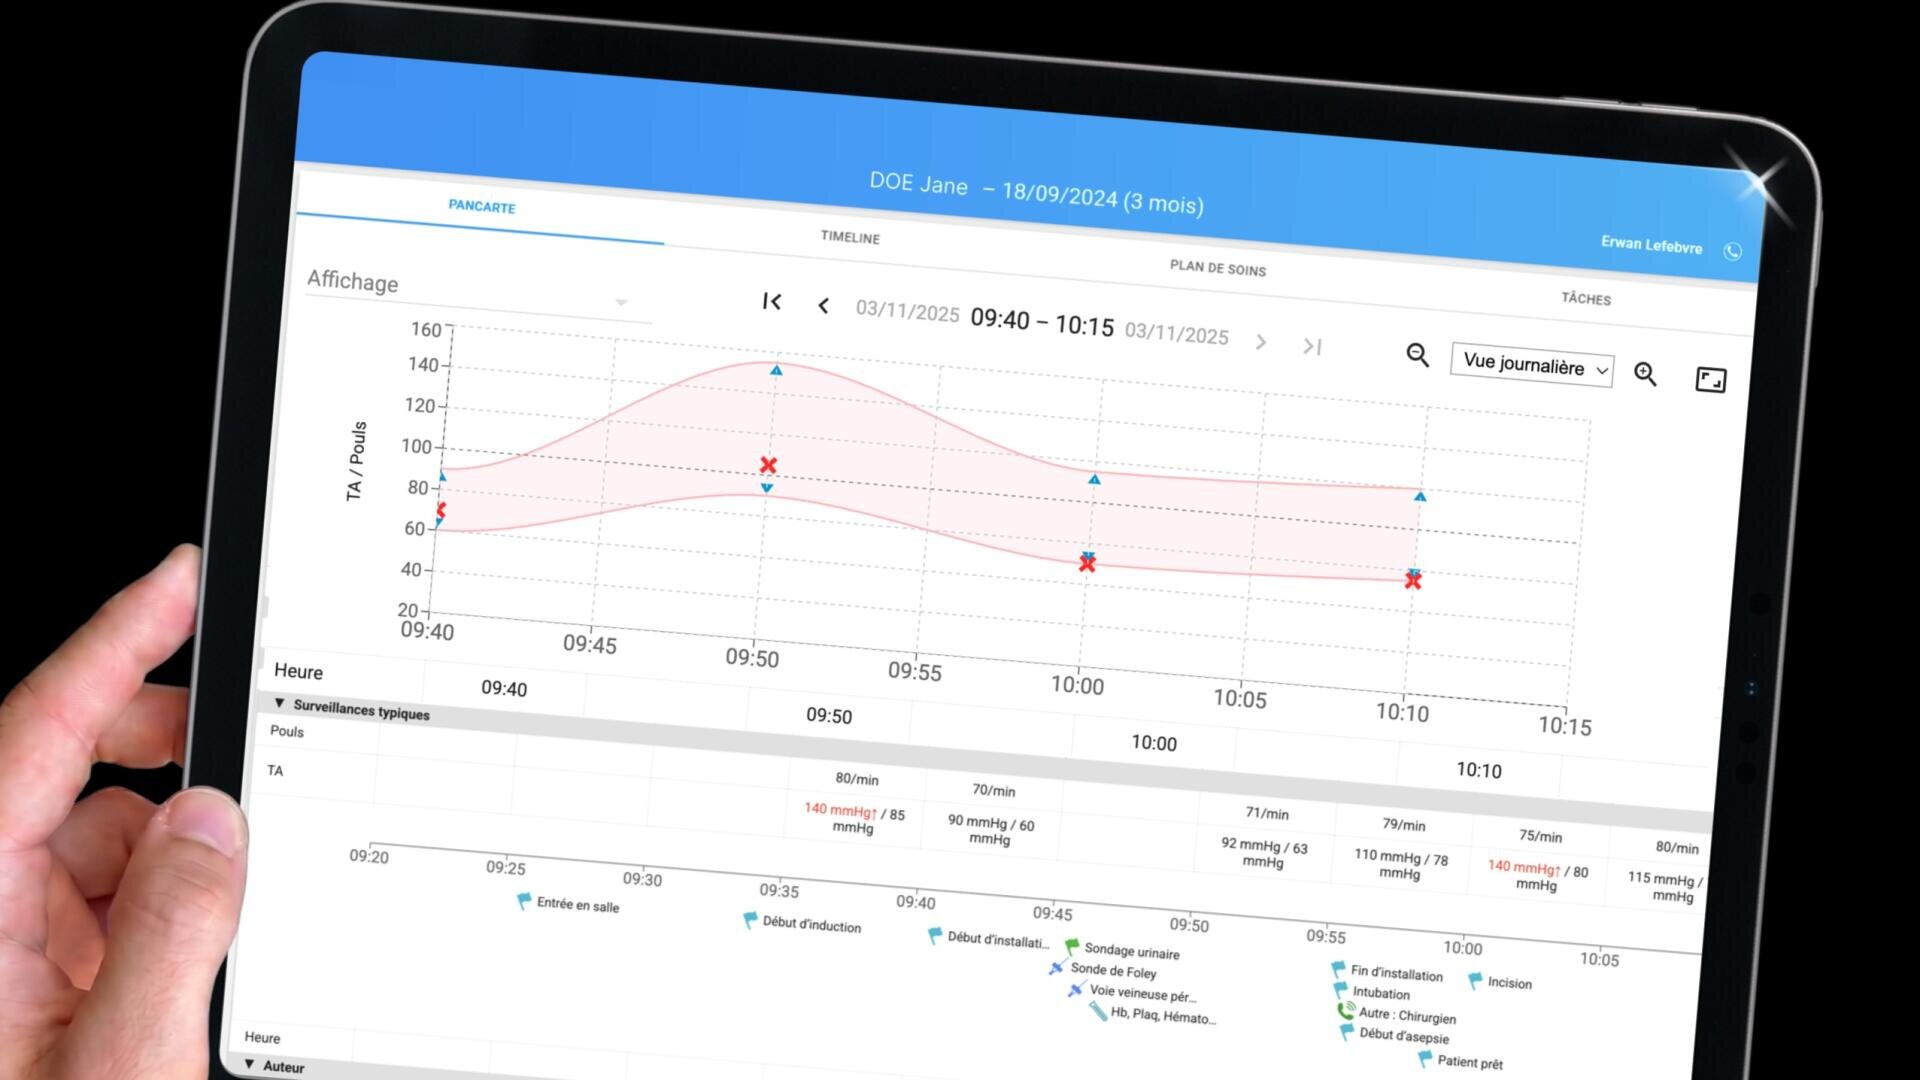Select the 90 mmHg / 60 mmHg reading
The height and width of the screenshot is (1080, 1920).
click(x=991, y=830)
